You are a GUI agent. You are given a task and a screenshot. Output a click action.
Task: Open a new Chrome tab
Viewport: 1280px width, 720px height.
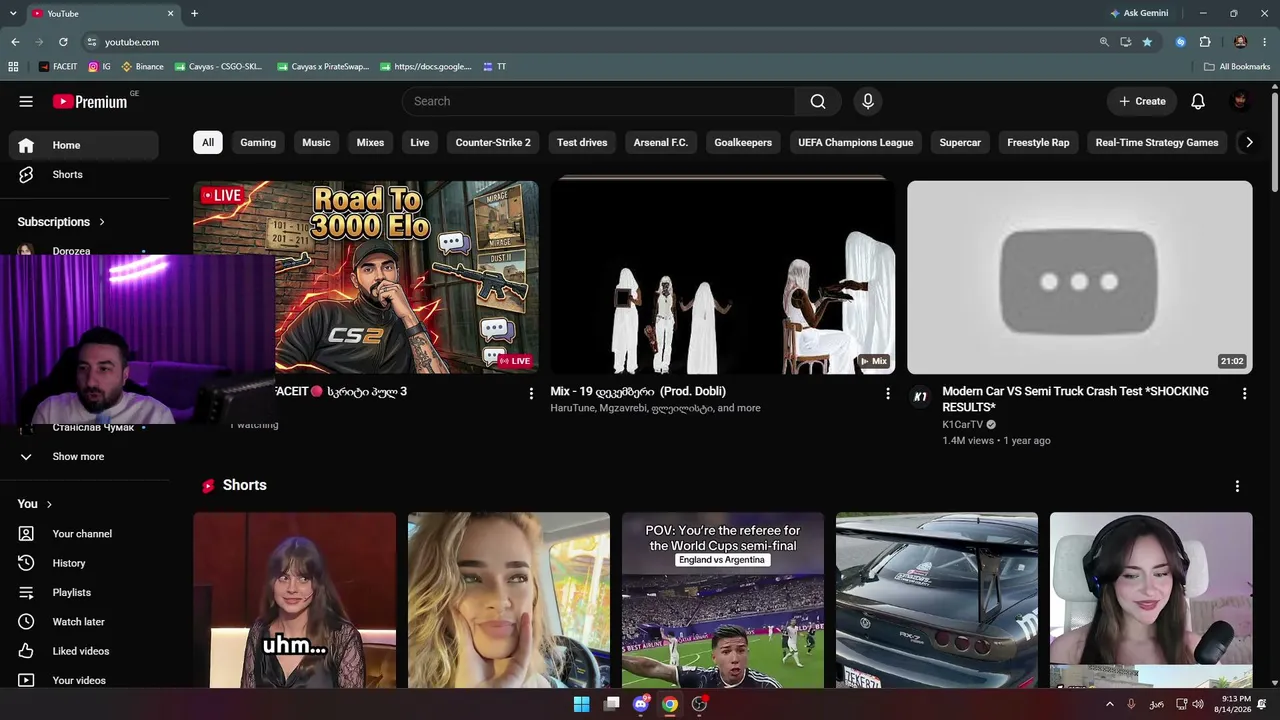(x=194, y=13)
